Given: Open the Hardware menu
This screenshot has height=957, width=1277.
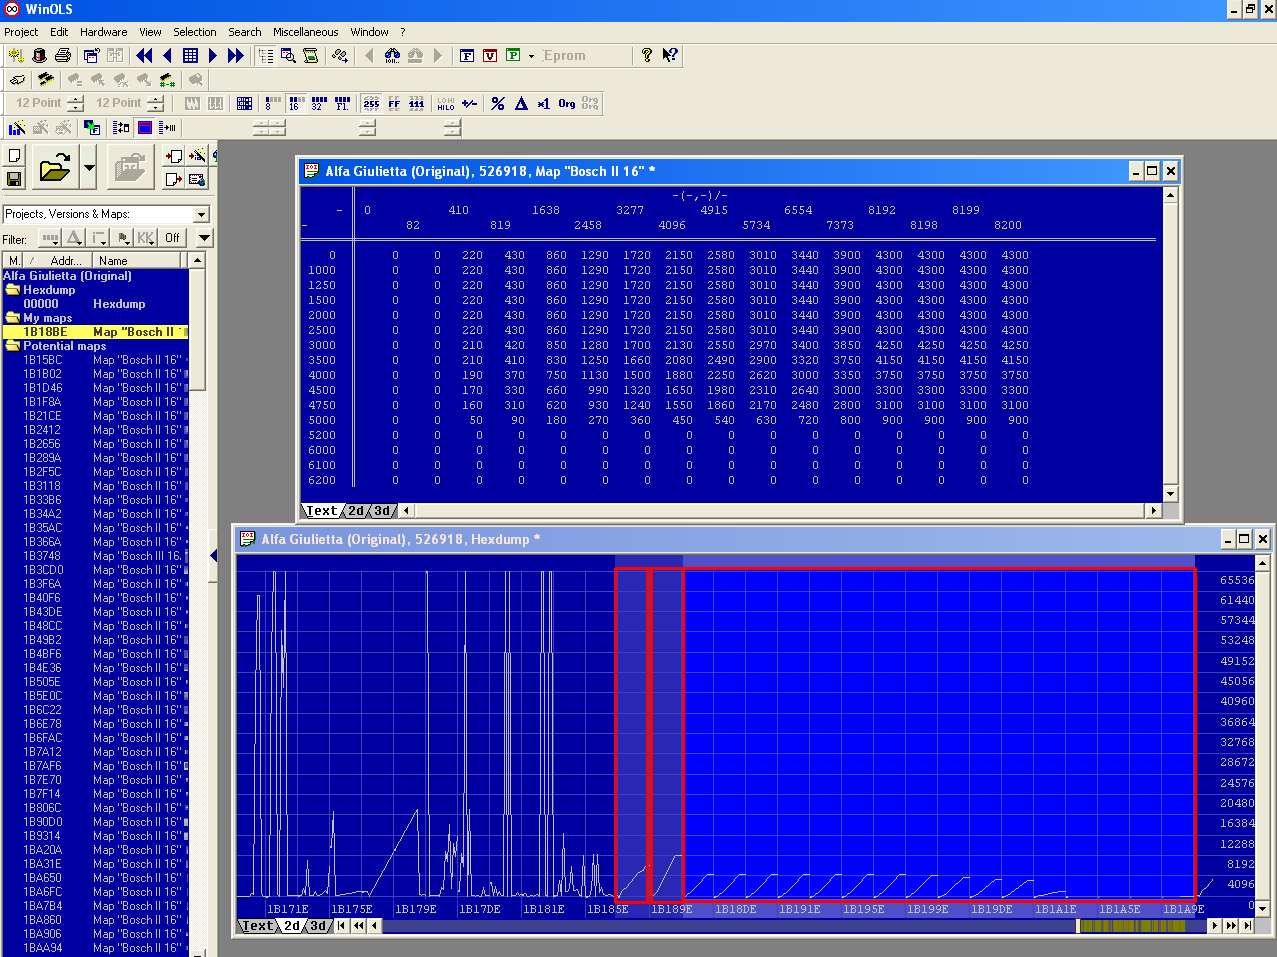Looking at the screenshot, I should (x=103, y=32).
